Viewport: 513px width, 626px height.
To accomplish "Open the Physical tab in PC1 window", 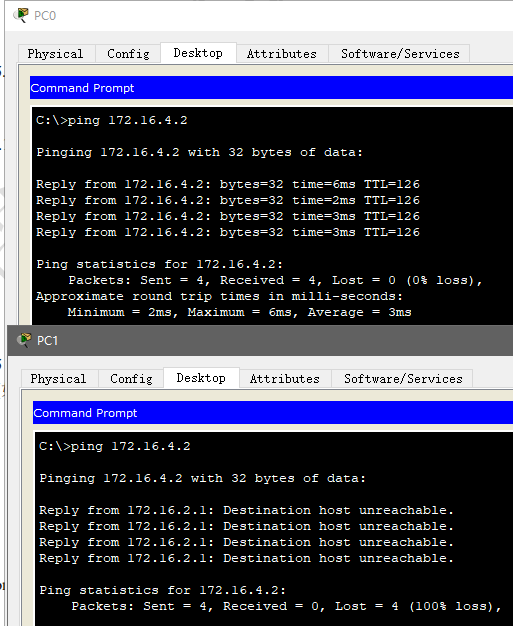I will [x=58, y=379].
